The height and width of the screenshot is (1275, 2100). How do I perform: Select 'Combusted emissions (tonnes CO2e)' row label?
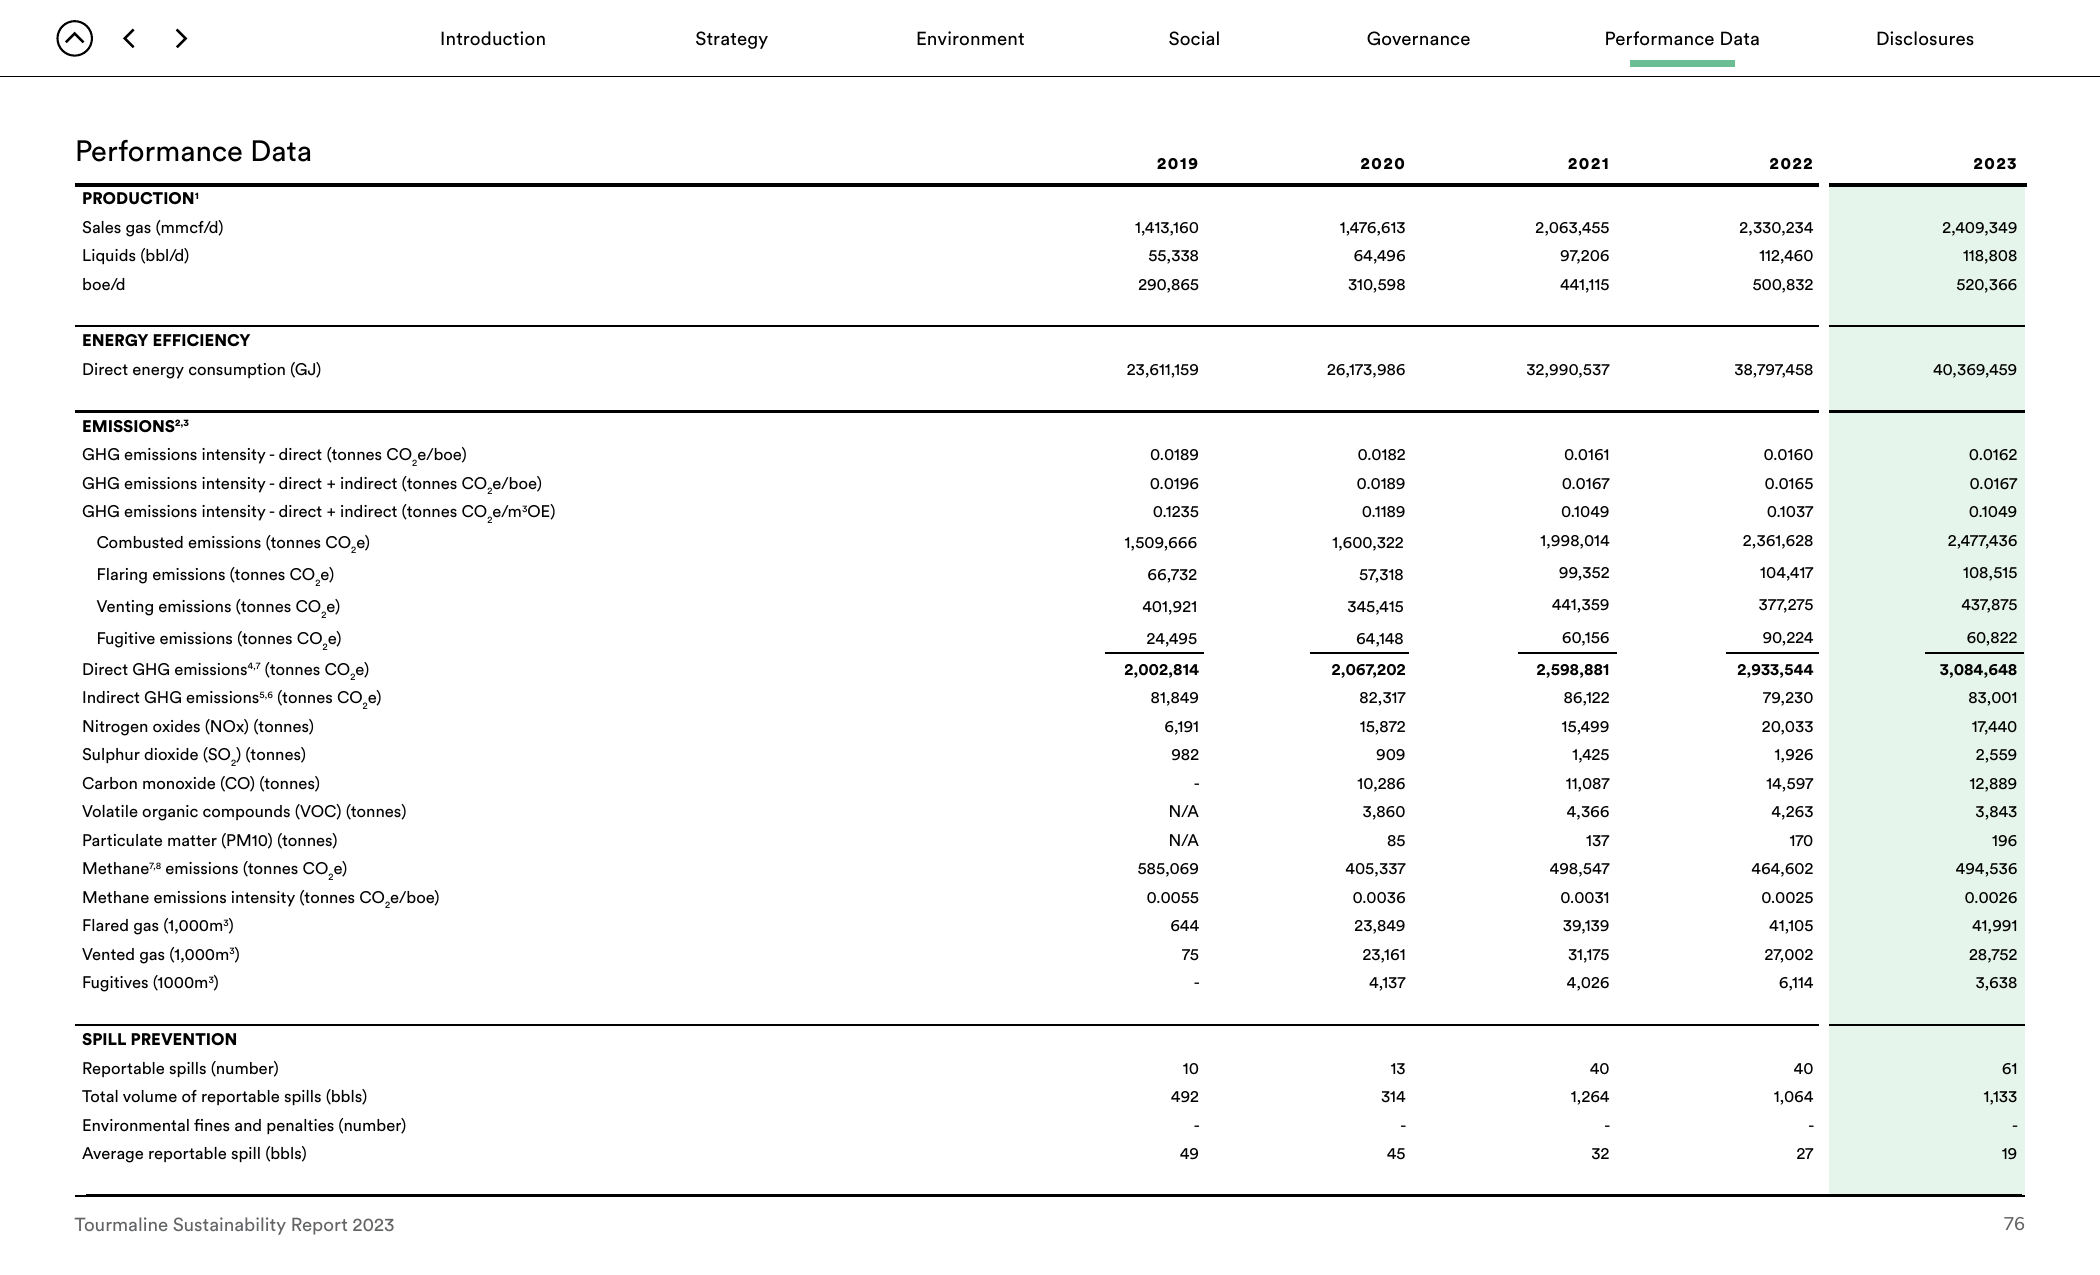tap(233, 543)
